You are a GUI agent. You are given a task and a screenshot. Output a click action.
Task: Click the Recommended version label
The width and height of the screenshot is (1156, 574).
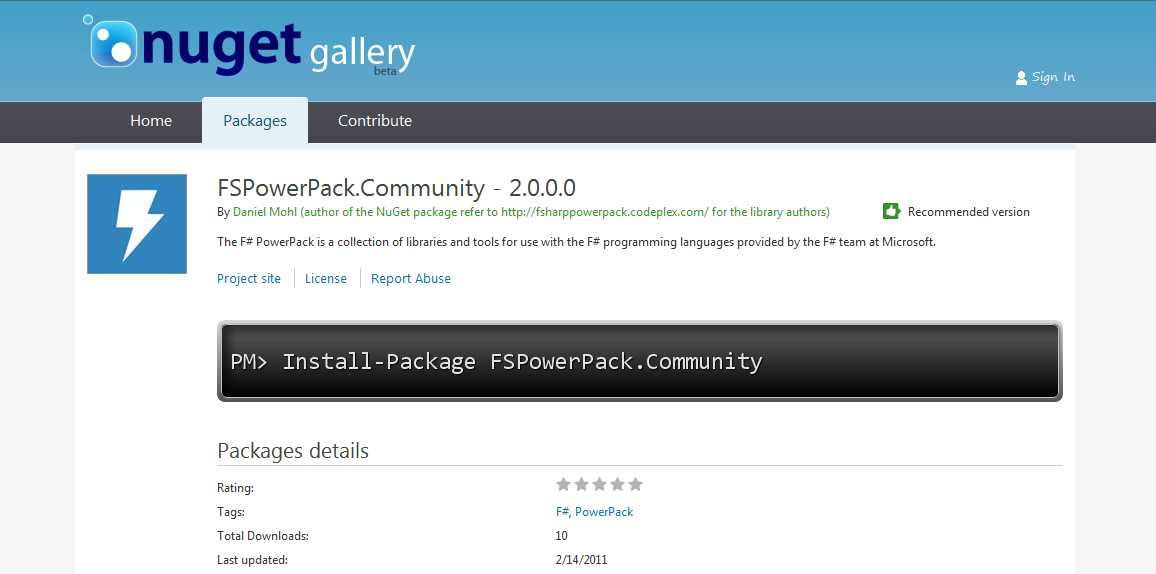pyautogui.click(x=969, y=212)
